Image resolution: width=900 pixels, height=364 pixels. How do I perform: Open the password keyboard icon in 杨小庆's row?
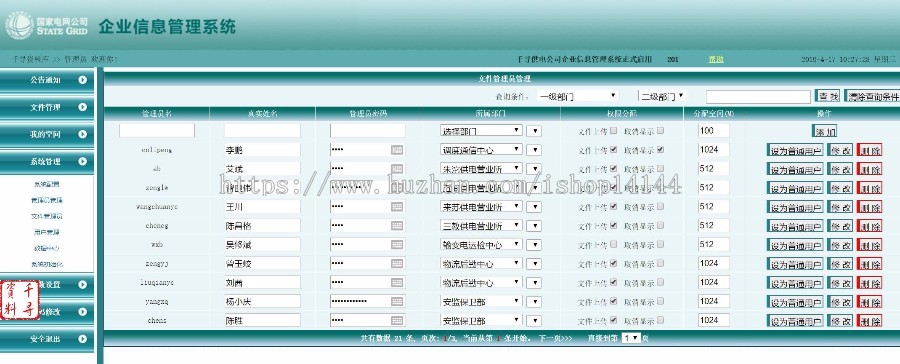(x=397, y=301)
